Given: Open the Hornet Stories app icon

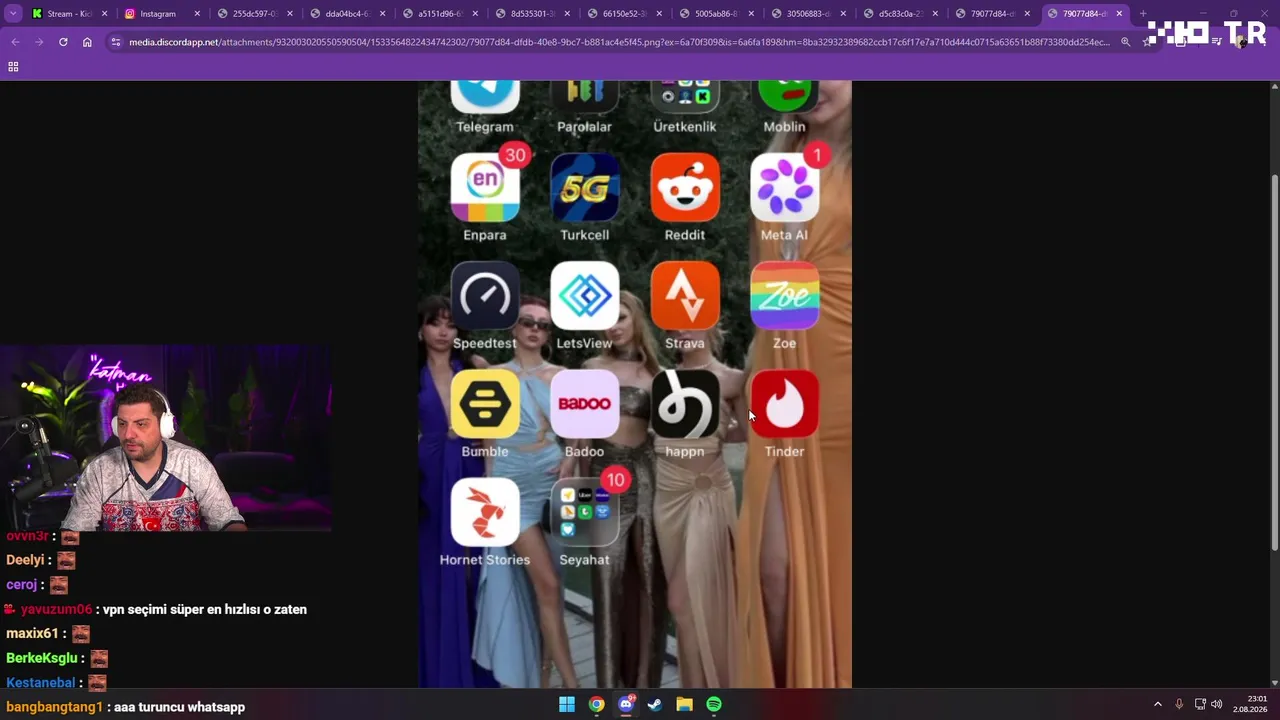Looking at the screenshot, I should tap(485, 512).
